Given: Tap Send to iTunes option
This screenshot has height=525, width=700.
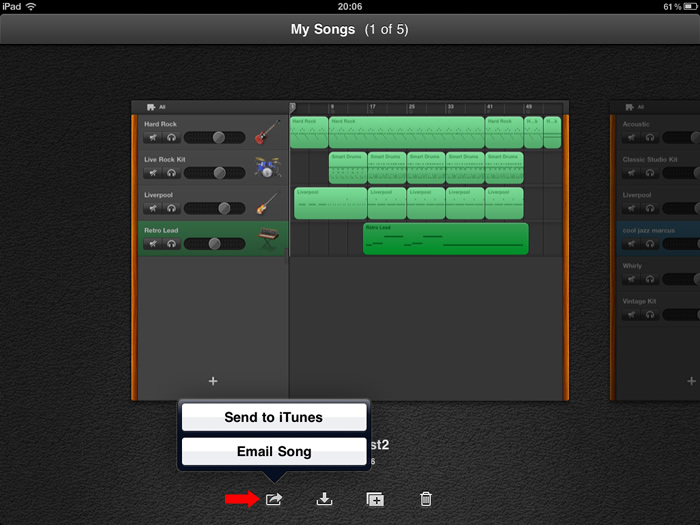Looking at the screenshot, I should pos(274,417).
